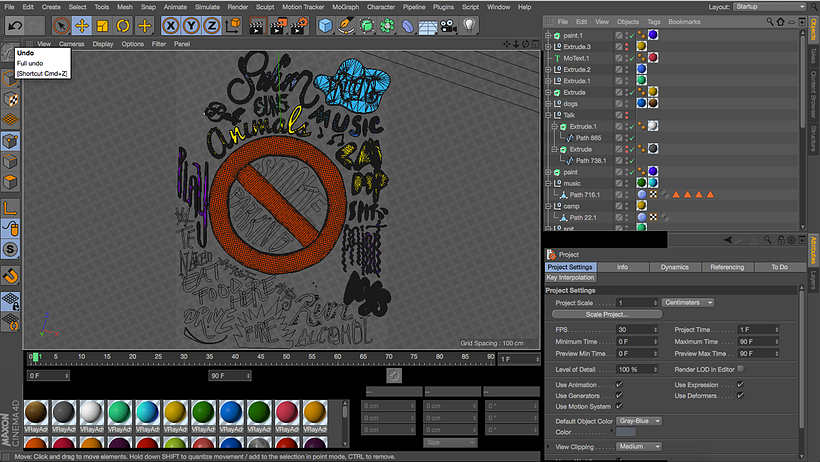This screenshot has width=820, height=462.
Task: Add a light object
Action: click(469, 25)
